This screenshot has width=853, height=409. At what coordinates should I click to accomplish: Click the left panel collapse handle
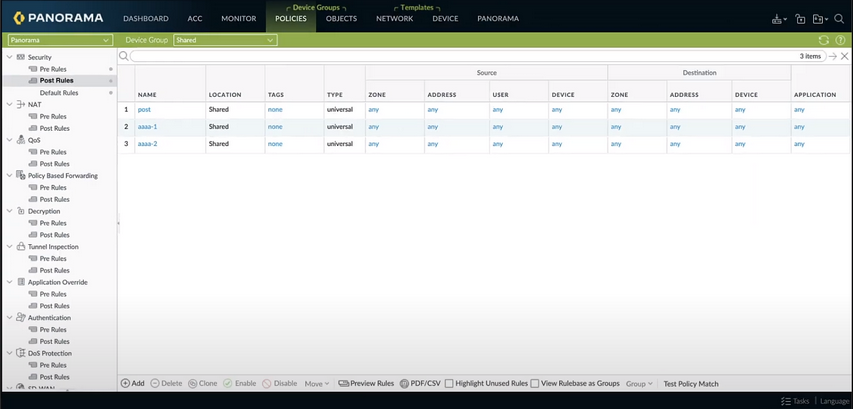118,223
